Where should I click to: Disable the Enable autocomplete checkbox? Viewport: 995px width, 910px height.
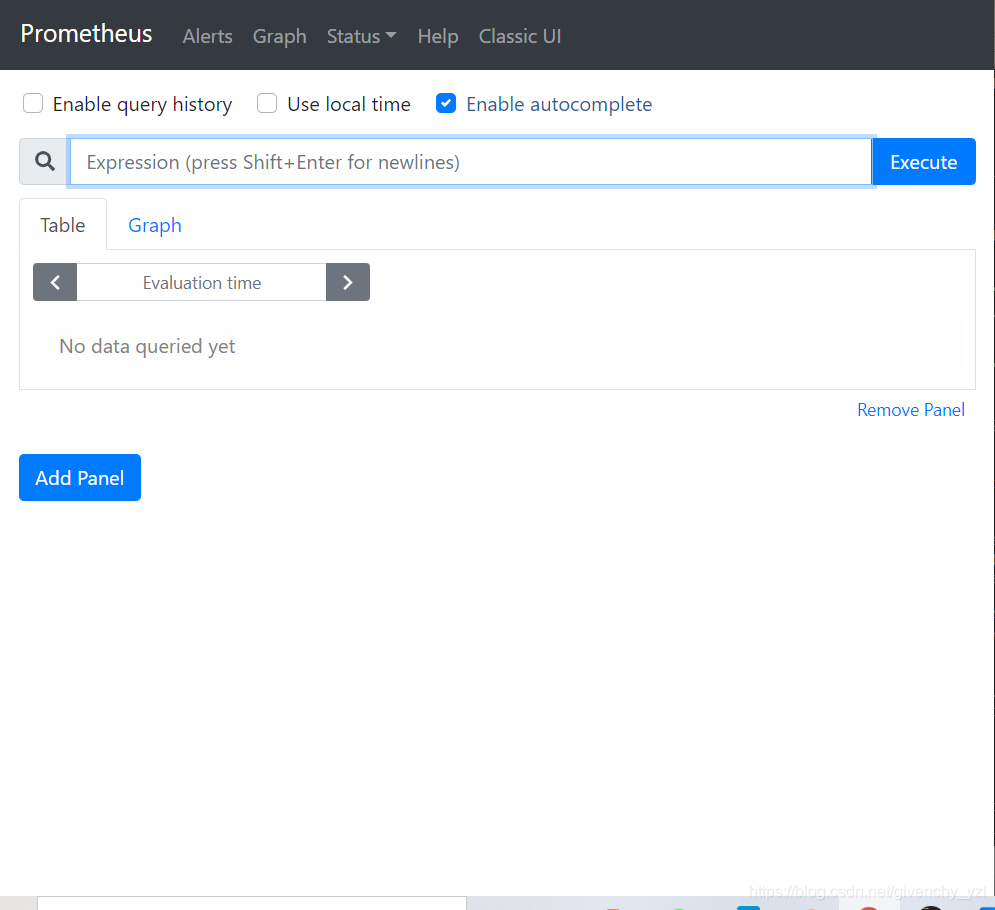tap(446, 103)
